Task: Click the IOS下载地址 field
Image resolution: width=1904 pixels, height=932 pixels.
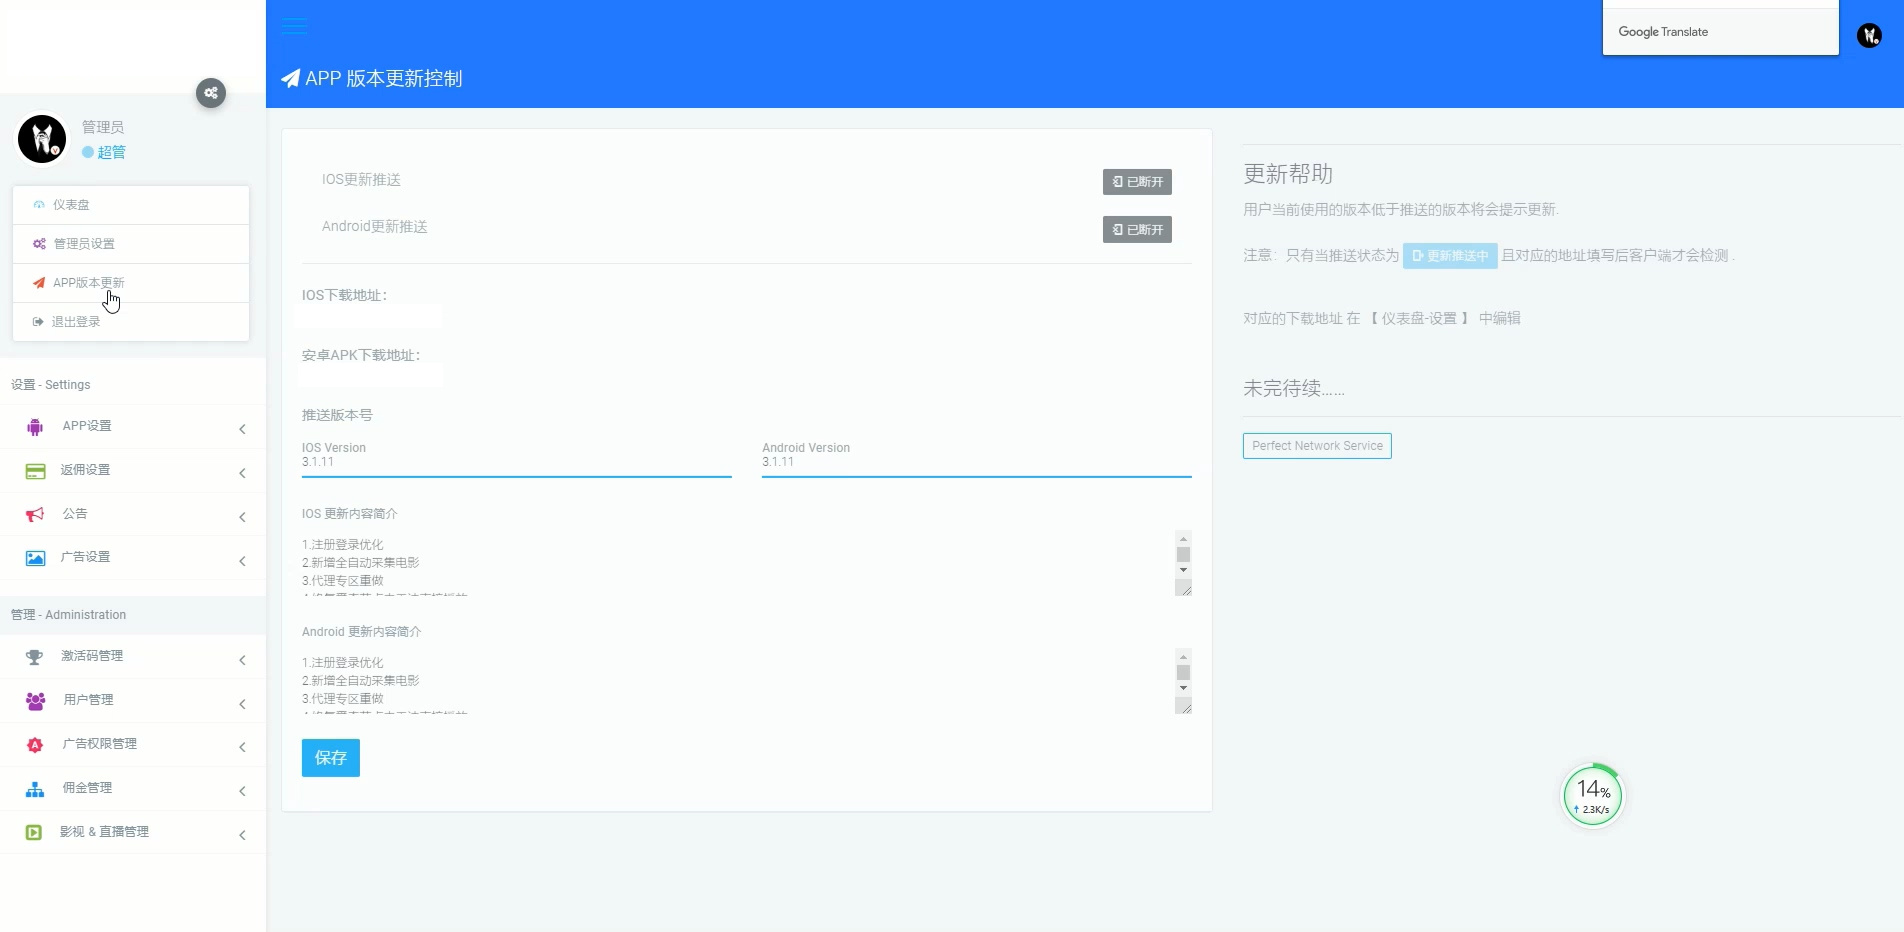Action: [x=371, y=317]
